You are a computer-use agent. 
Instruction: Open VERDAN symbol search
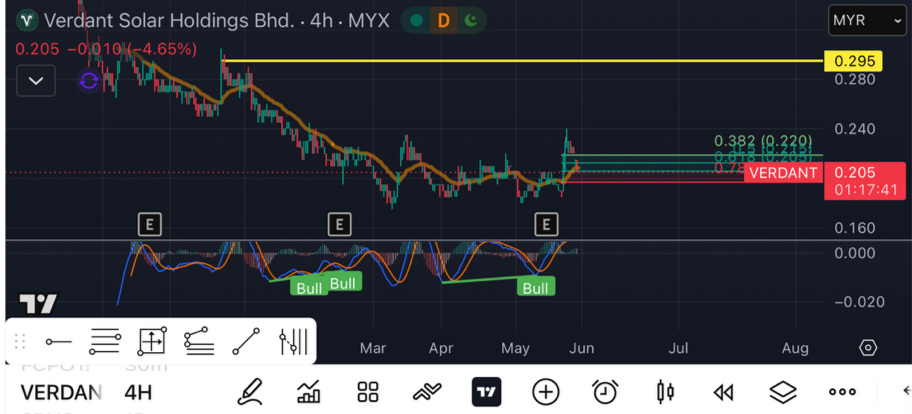[60, 392]
